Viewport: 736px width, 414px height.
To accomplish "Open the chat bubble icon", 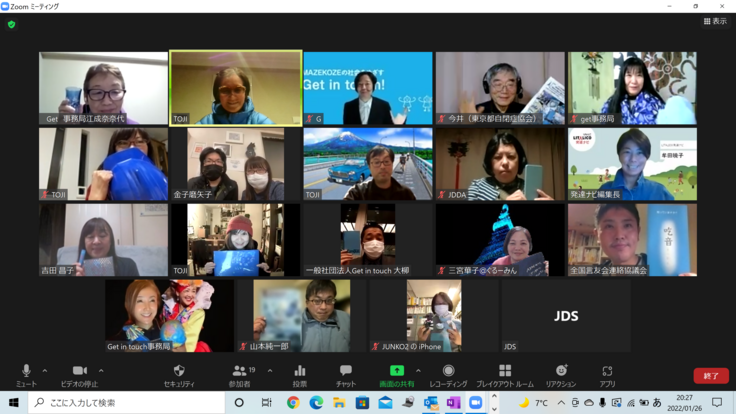I will (x=345, y=371).
